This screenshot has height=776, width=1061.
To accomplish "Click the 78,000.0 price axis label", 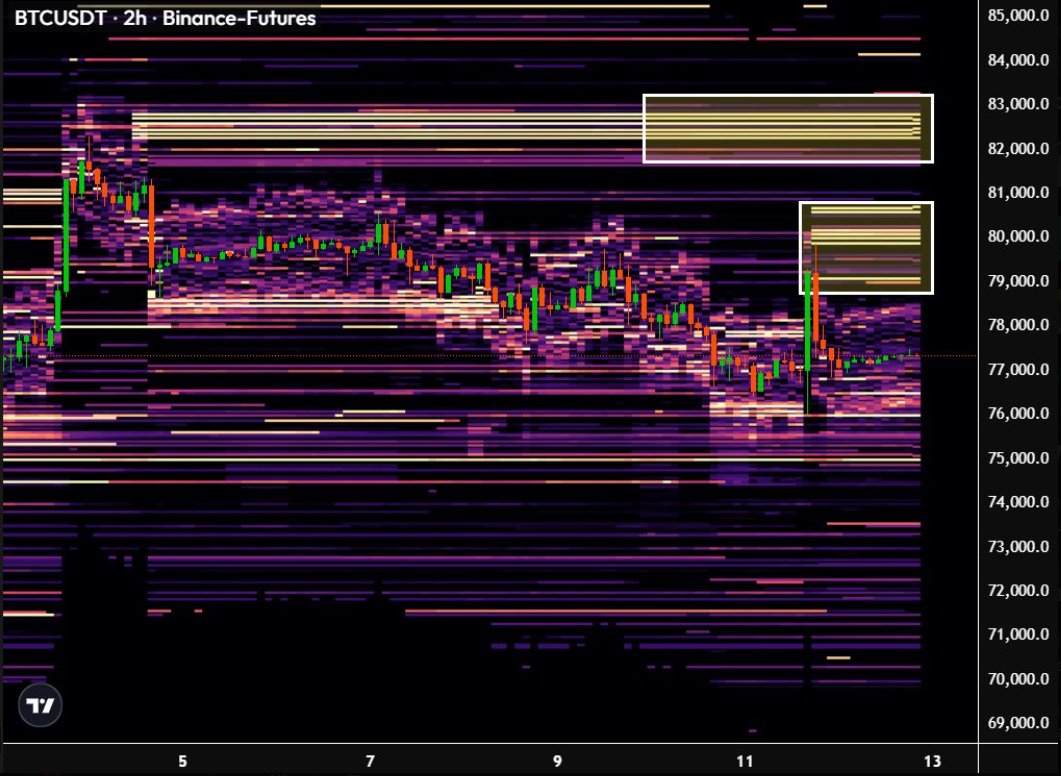I will point(1018,325).
